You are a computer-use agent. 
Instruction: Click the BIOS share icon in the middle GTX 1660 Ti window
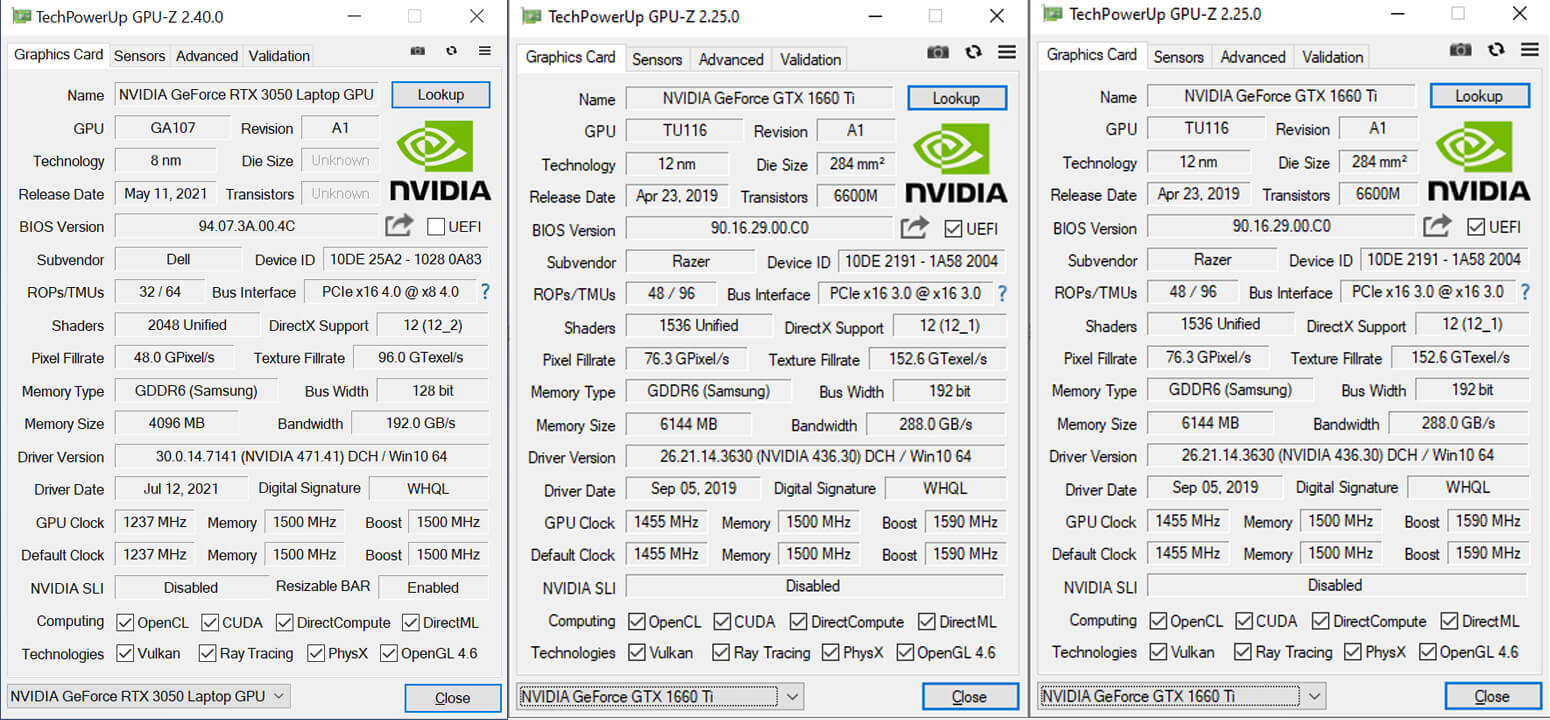tap(914, 228)
